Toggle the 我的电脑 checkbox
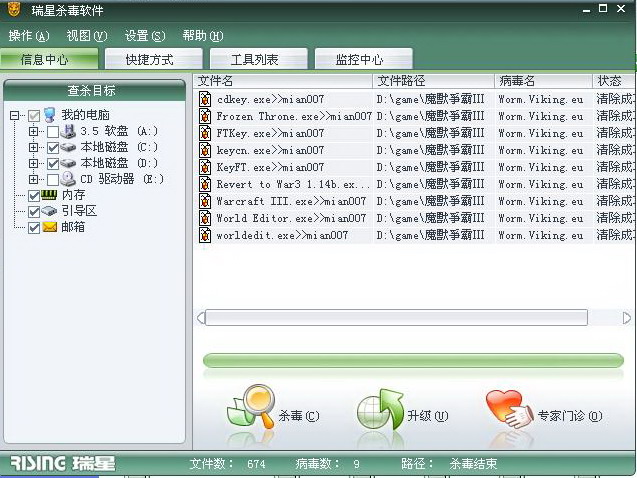The width and height of the screenshot is (637, 478). click(x=34, y=116)
